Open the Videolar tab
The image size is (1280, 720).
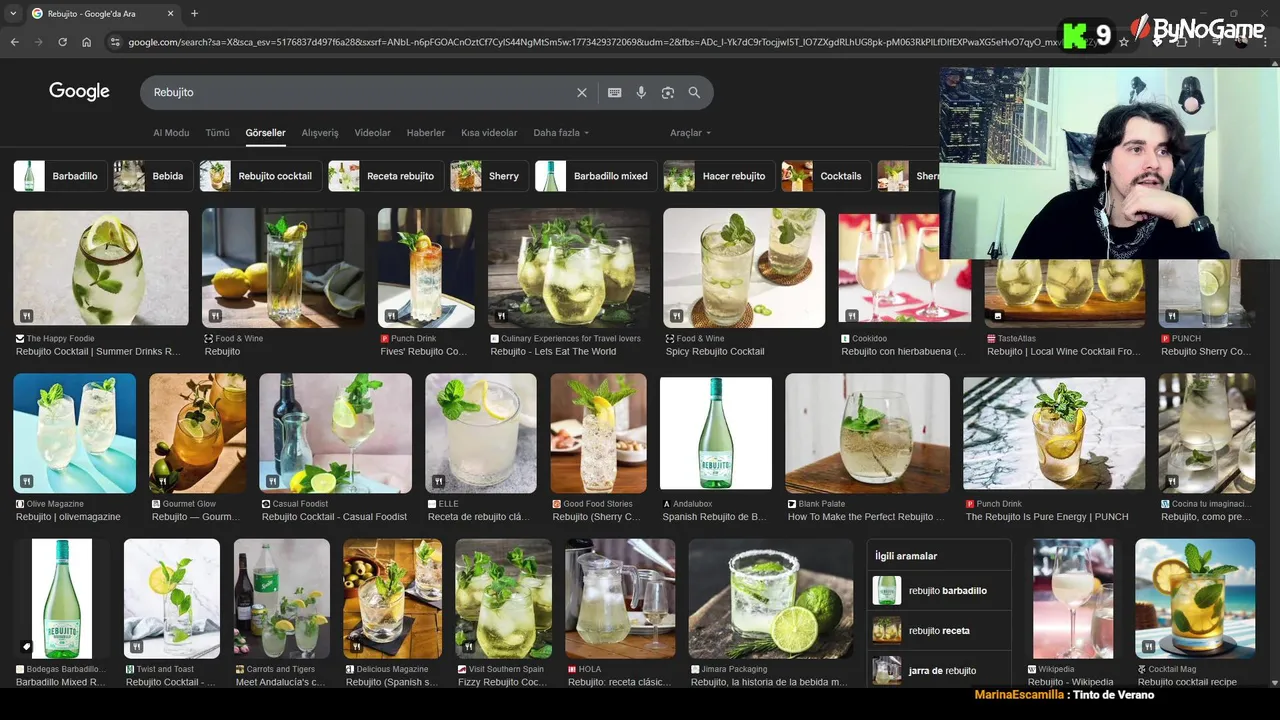pyautogui.click(x=373, y=133)
